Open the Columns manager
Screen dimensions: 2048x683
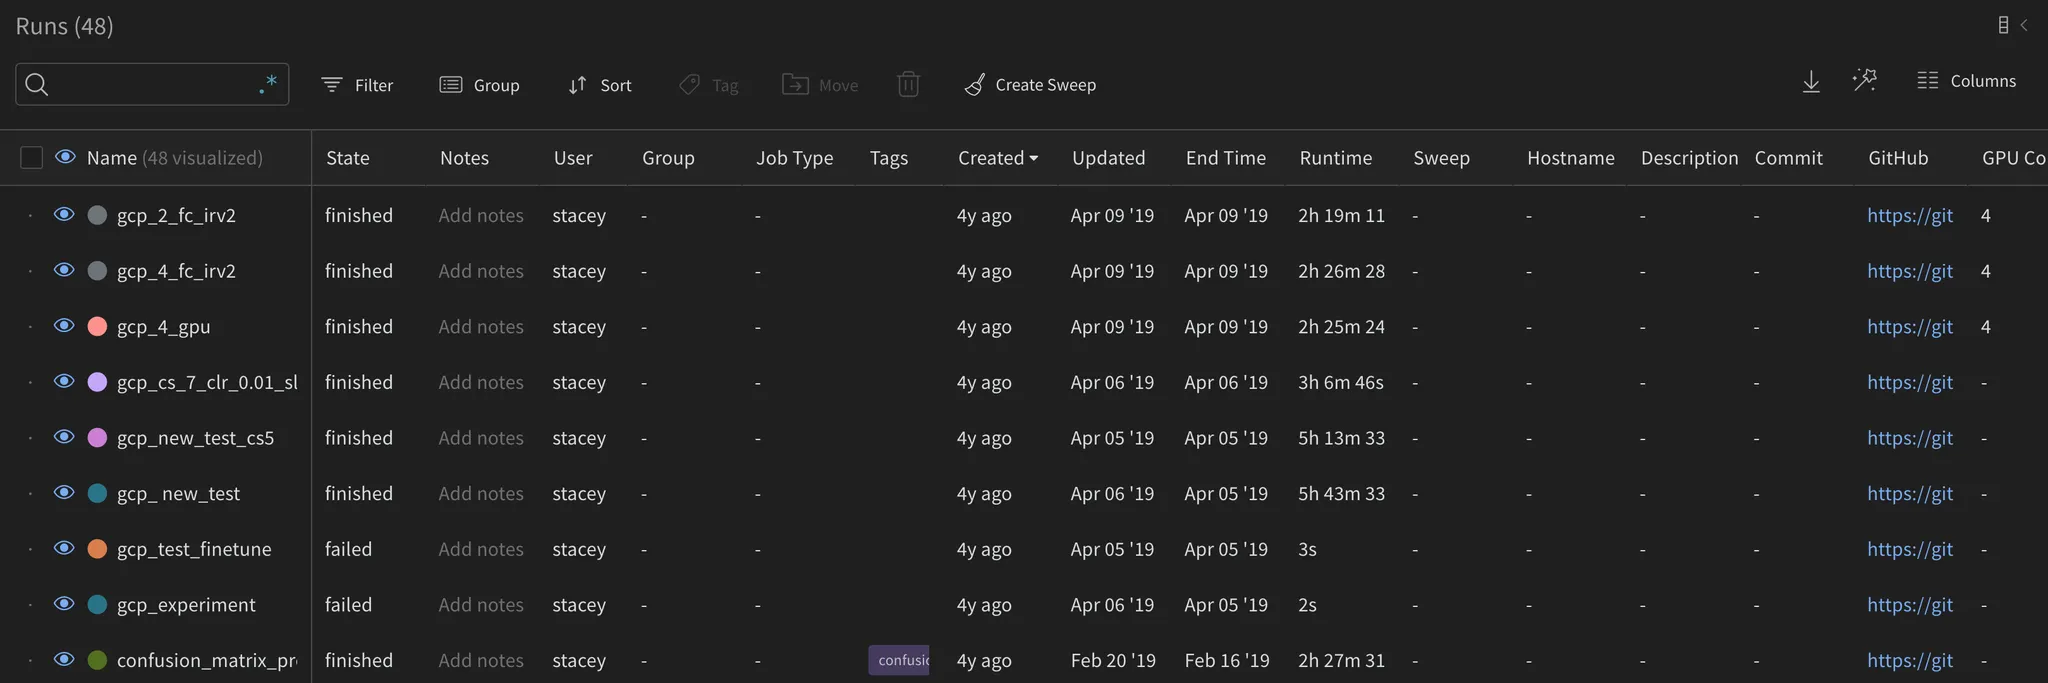pos(1967,81)
